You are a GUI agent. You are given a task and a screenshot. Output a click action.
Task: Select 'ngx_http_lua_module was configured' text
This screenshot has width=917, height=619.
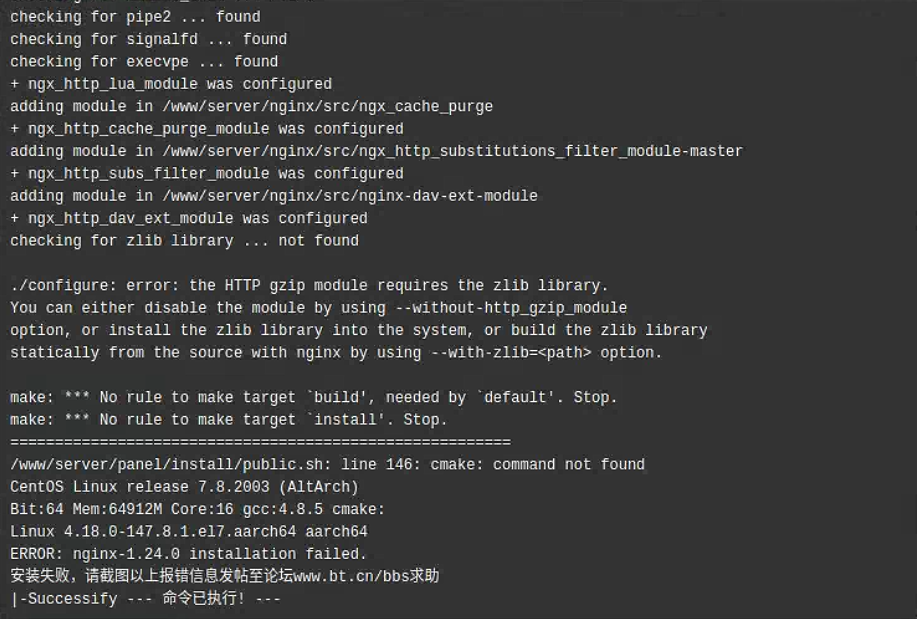(180, 84)
